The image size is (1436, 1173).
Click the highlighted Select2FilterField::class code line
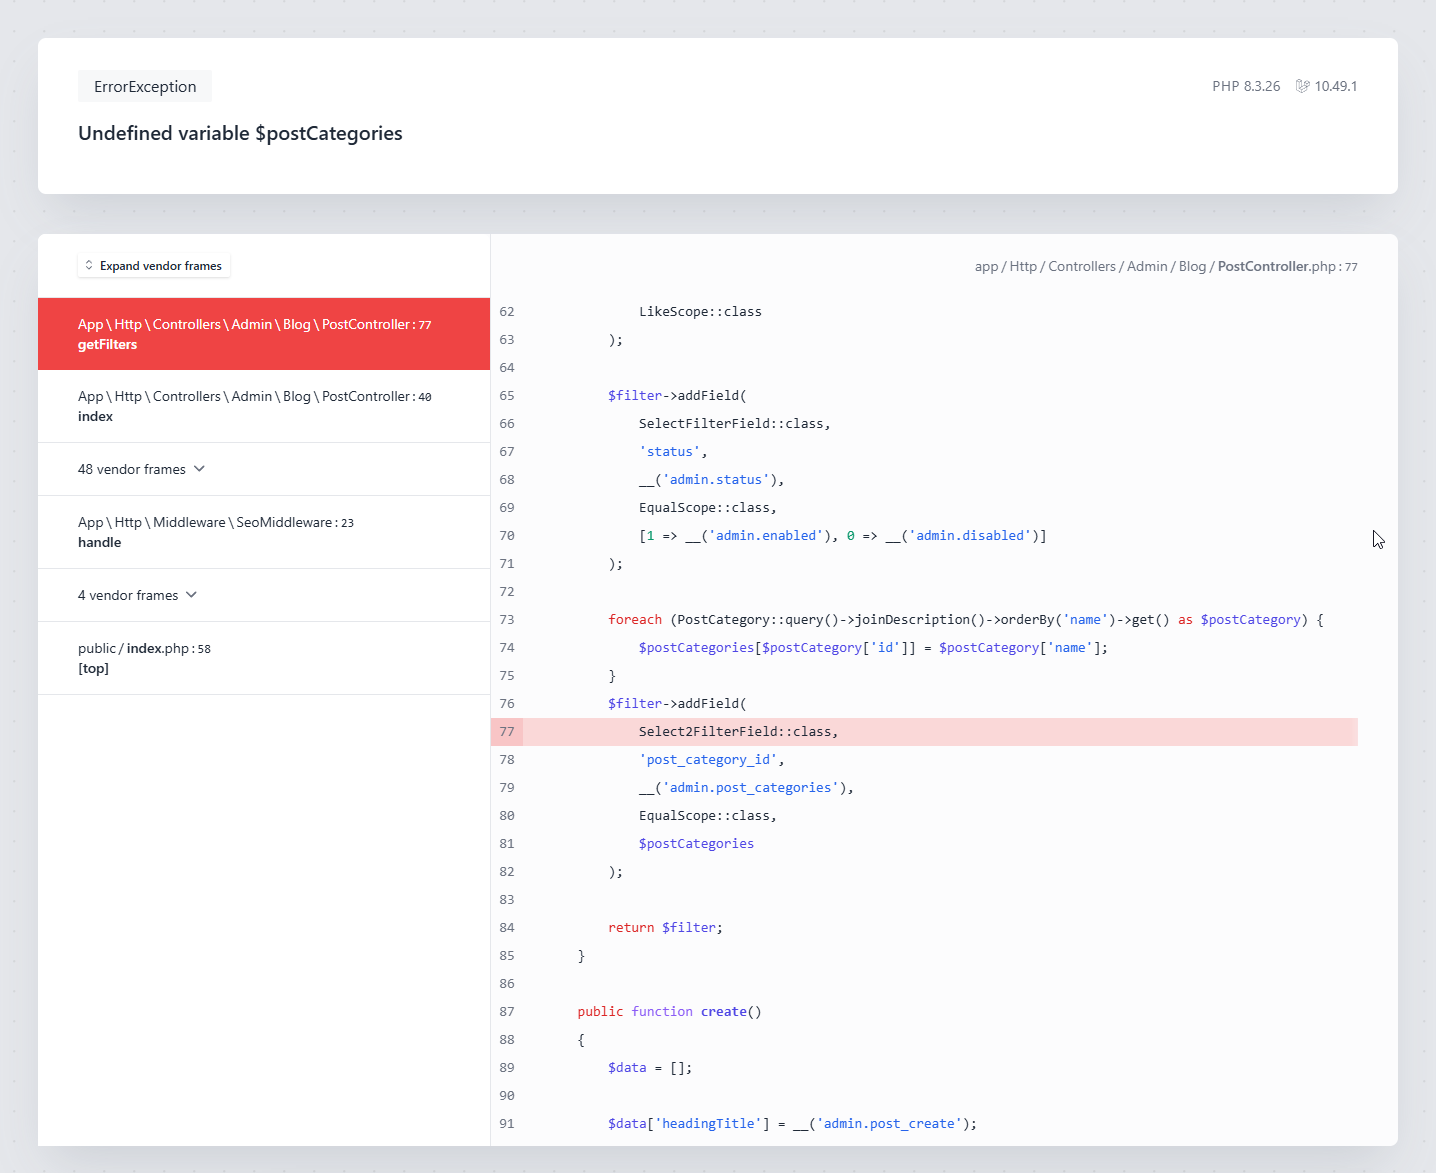click(738, 732)
